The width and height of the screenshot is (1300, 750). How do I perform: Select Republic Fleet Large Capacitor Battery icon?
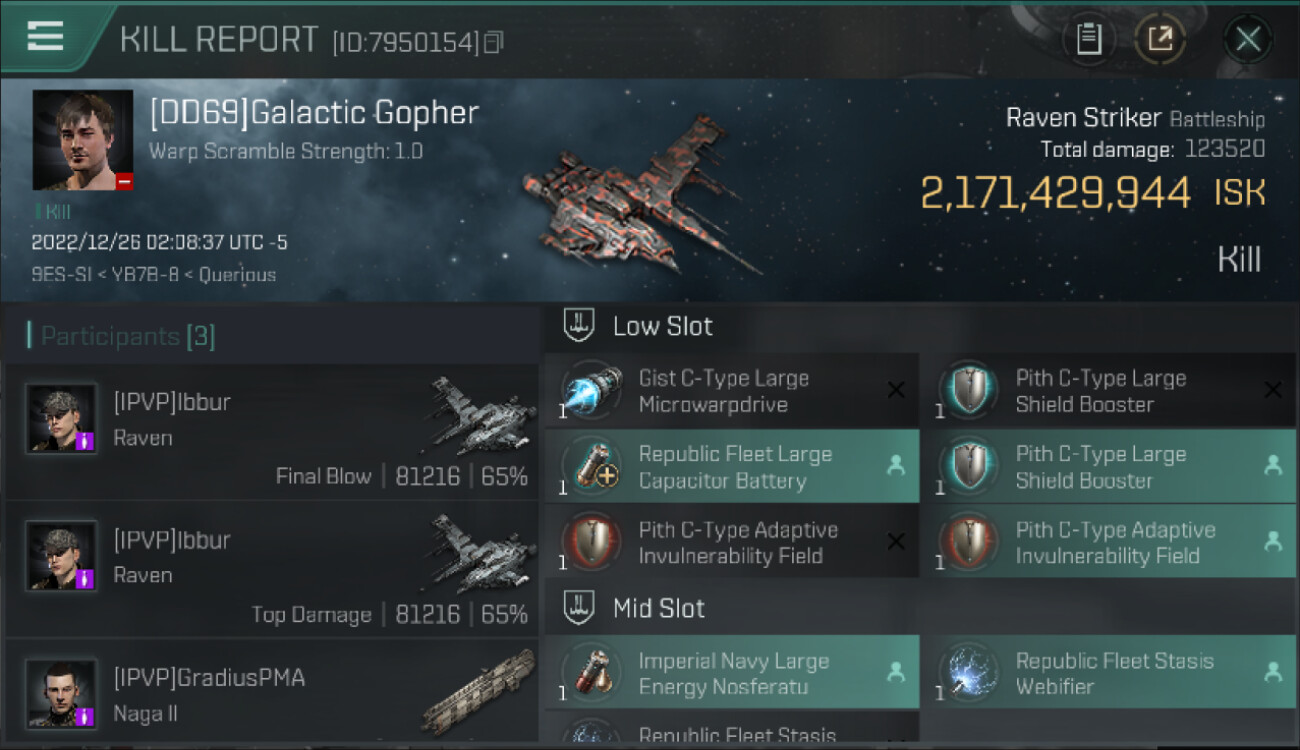591,466
